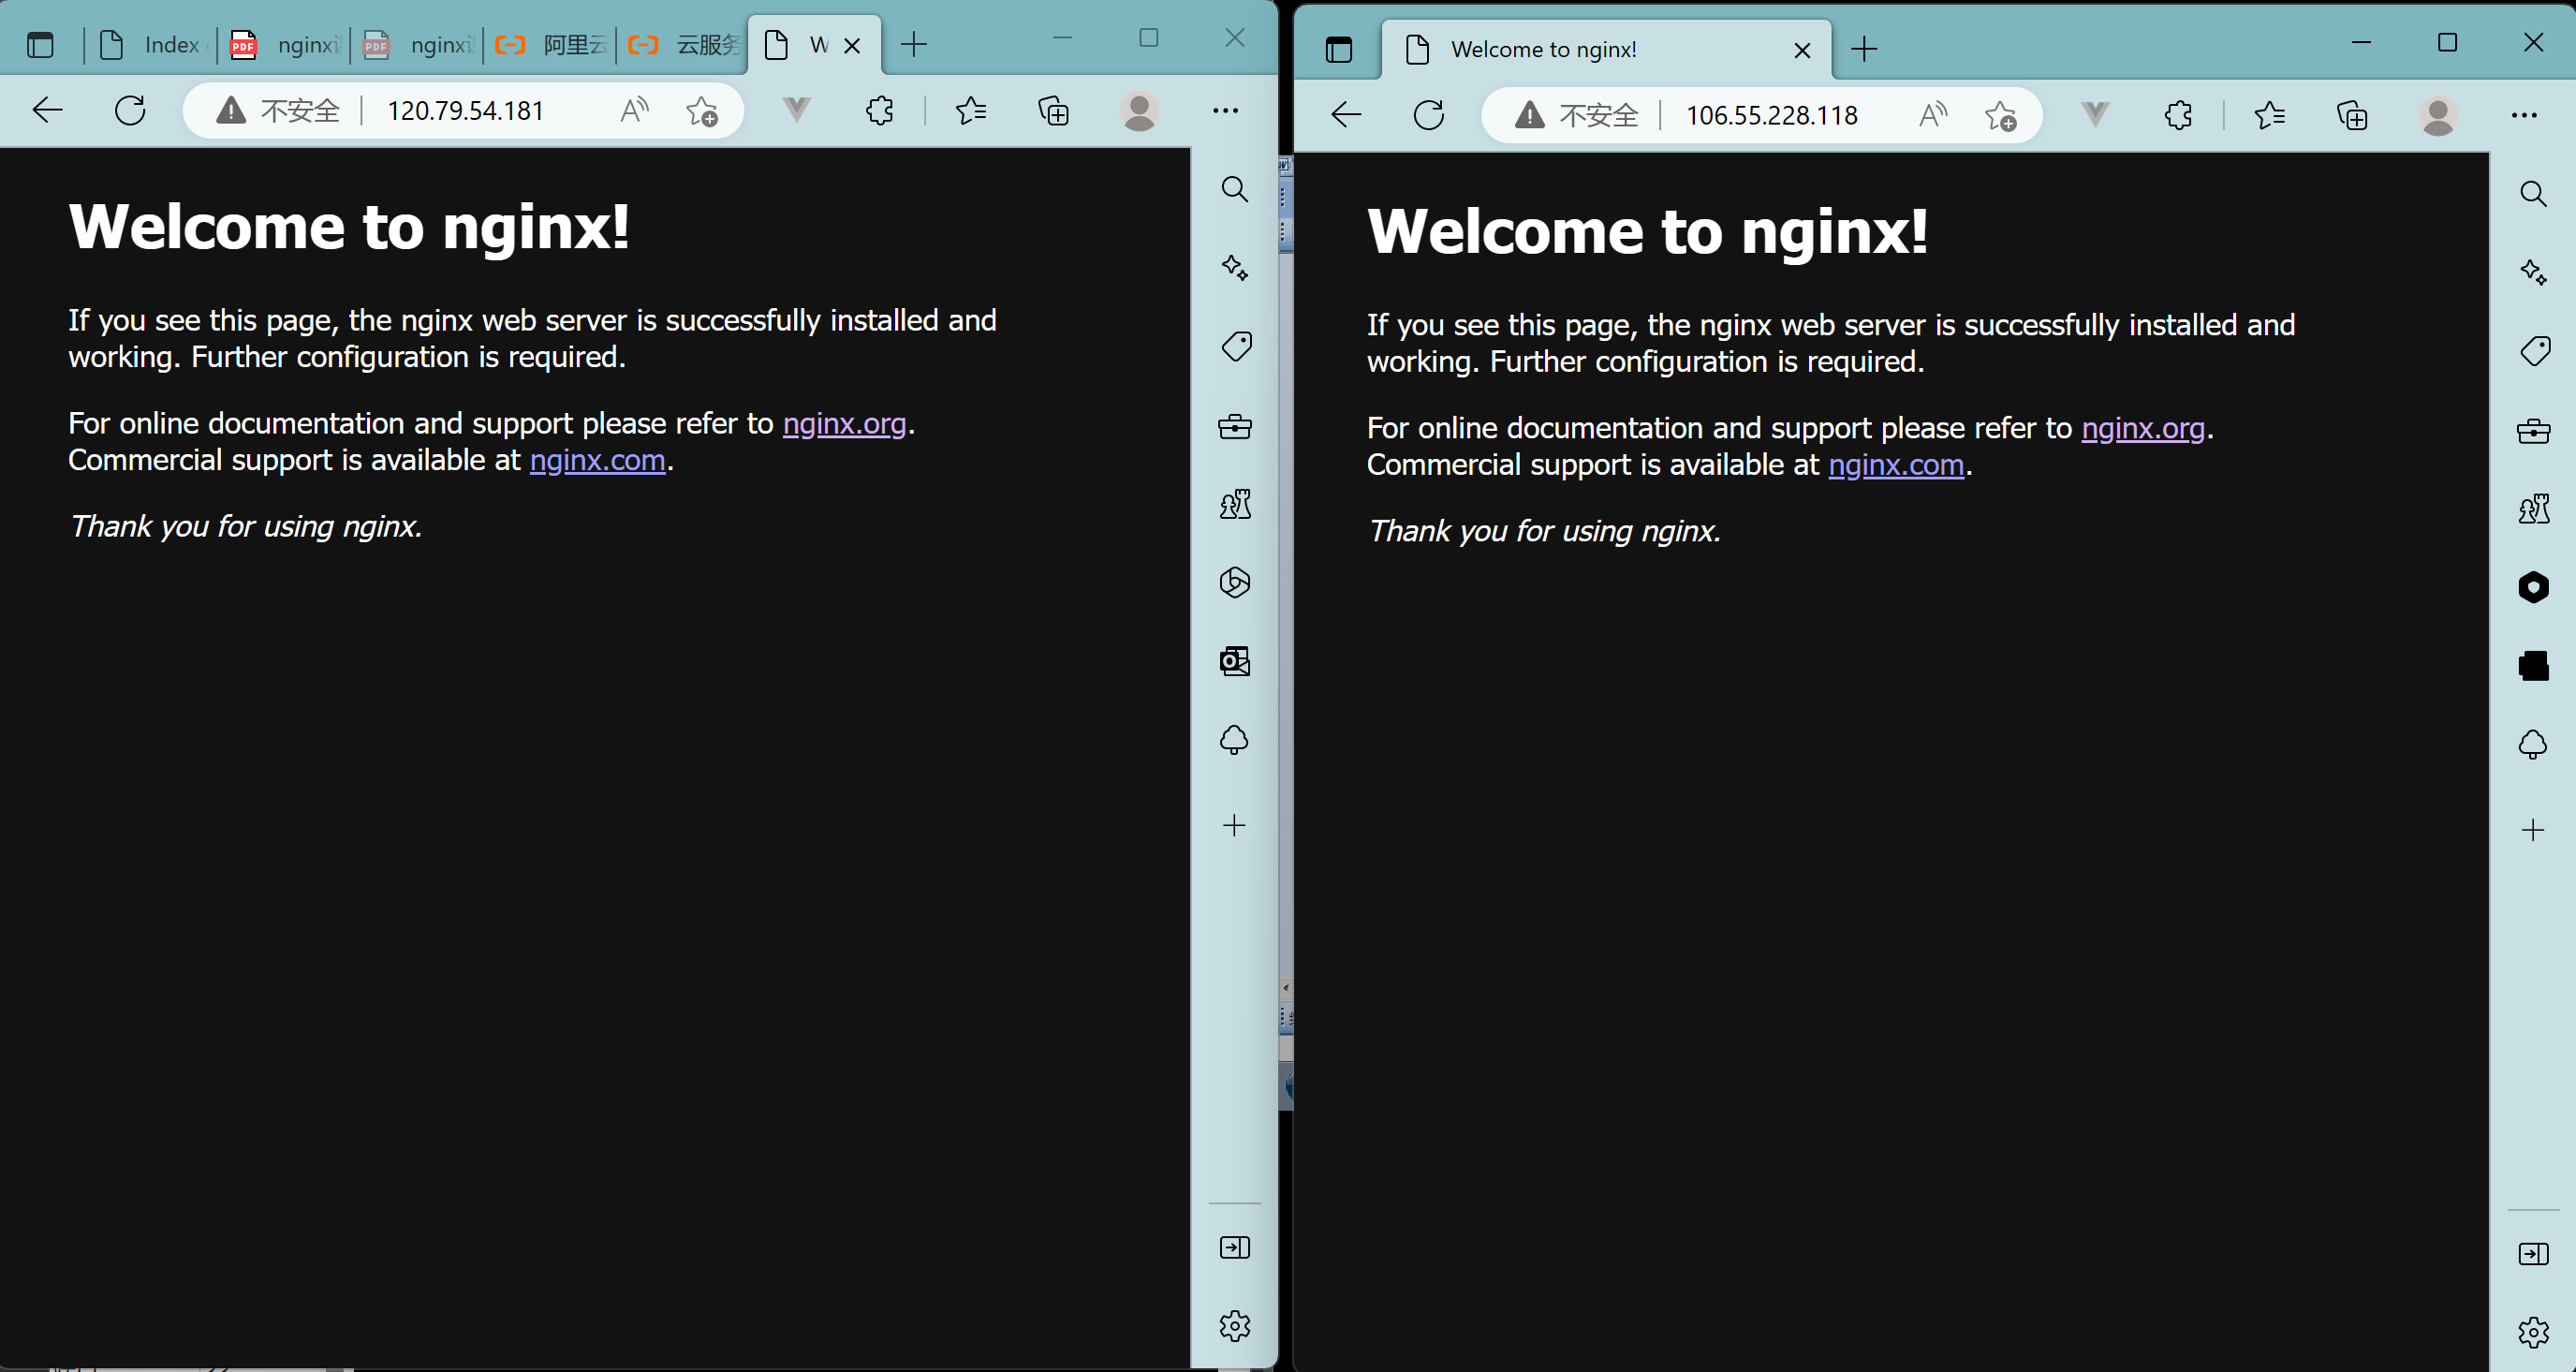Open profile avatar in left window

click(x=1139, y=110)
